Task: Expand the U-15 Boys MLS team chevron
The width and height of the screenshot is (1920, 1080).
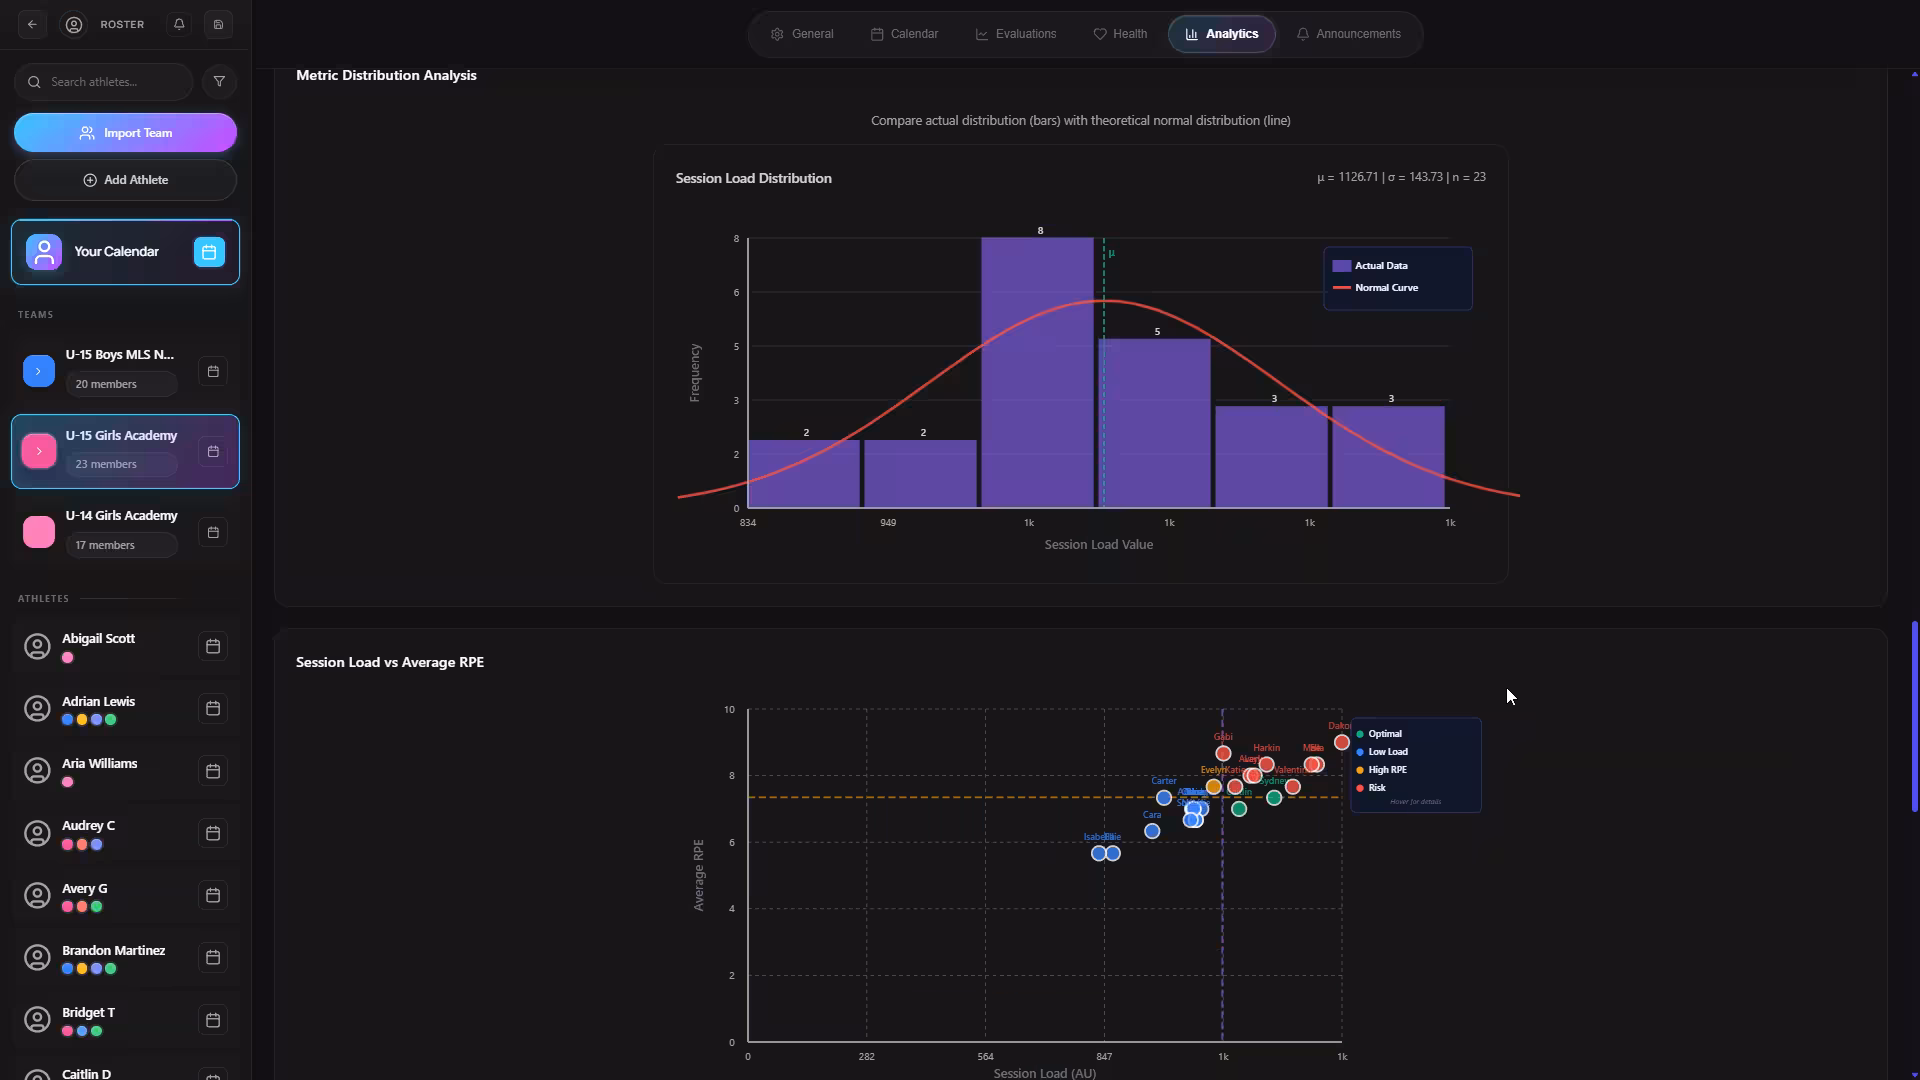Action: point(38,371)
